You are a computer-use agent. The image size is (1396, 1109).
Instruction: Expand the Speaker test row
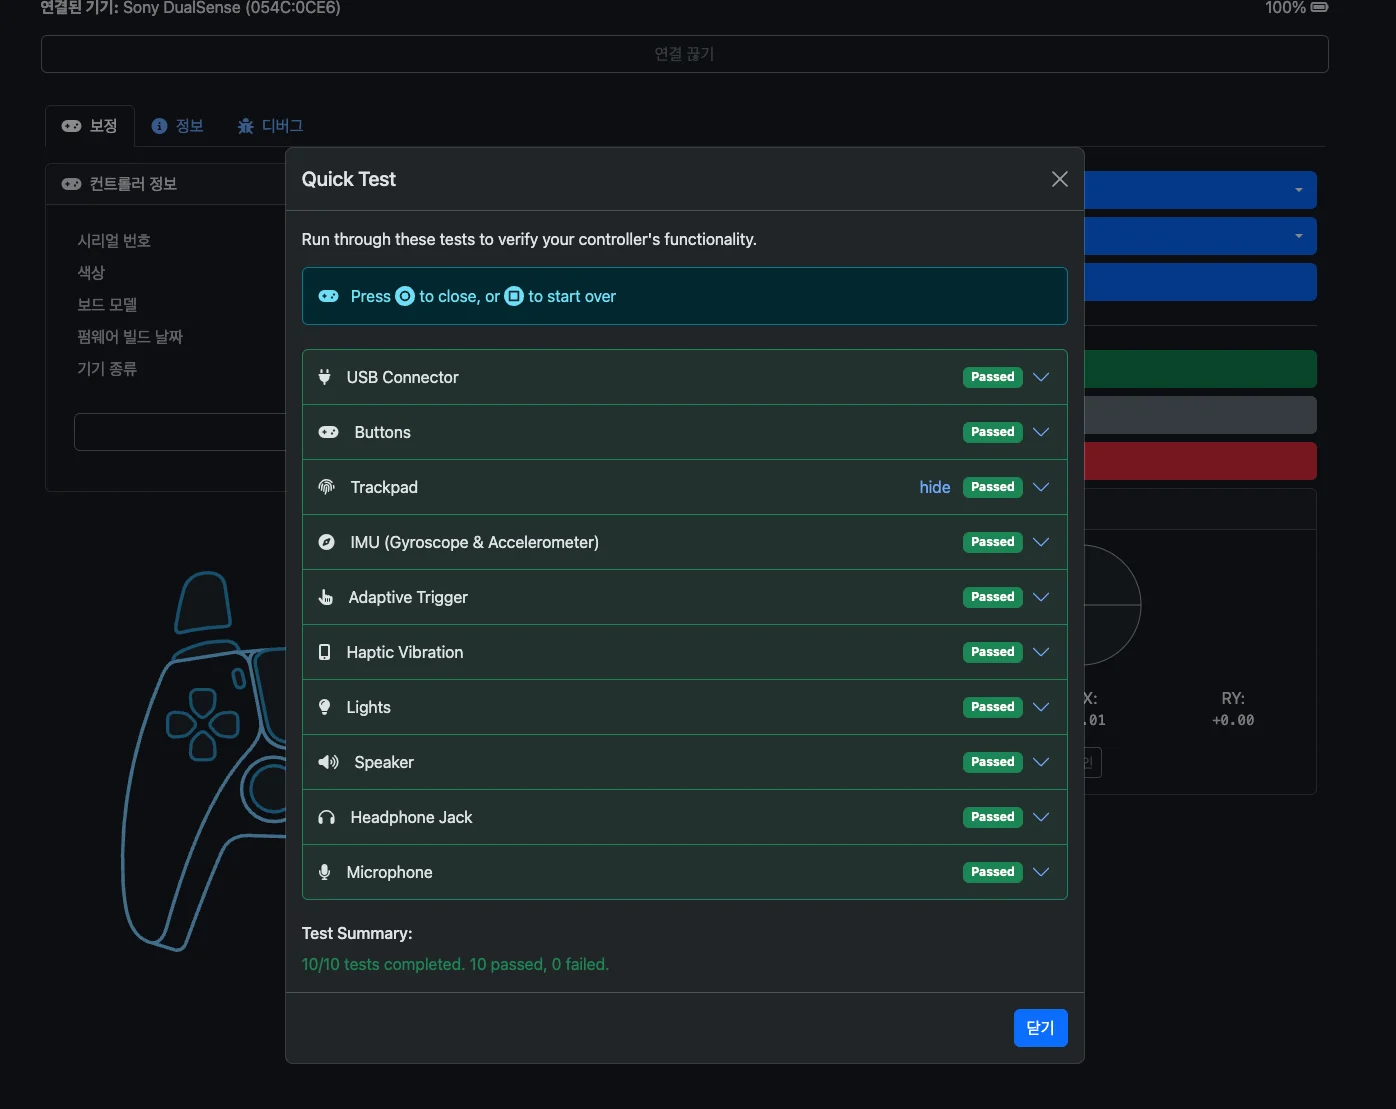[x=1041, y=762]
